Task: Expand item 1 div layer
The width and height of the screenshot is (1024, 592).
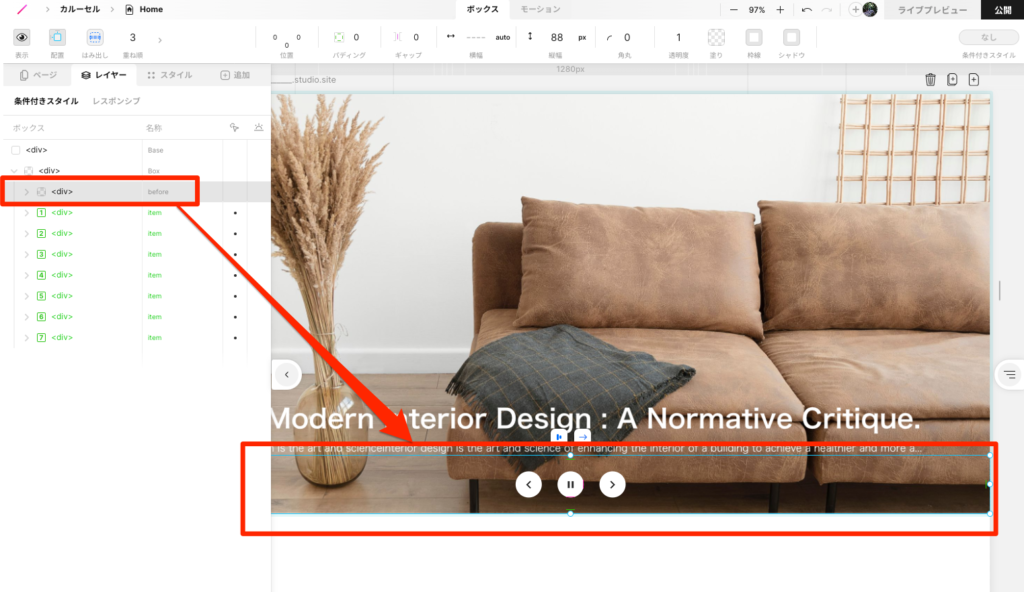Action: [27, 213]
